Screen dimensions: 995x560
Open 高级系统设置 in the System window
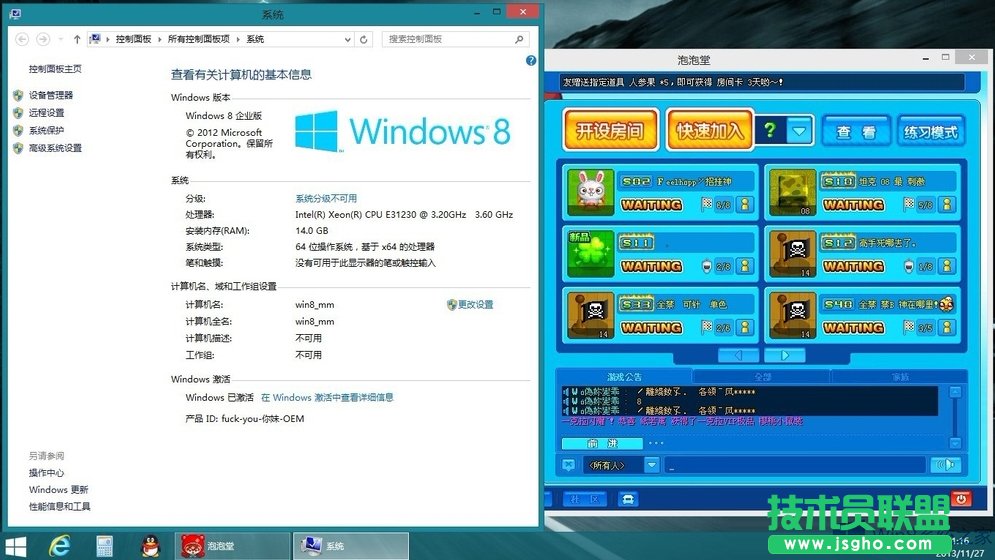tap(55, 148)
